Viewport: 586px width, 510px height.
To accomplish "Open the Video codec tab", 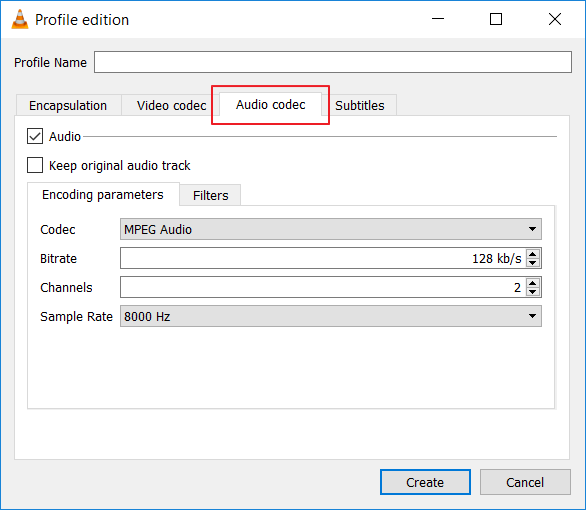I will point(171,105).
